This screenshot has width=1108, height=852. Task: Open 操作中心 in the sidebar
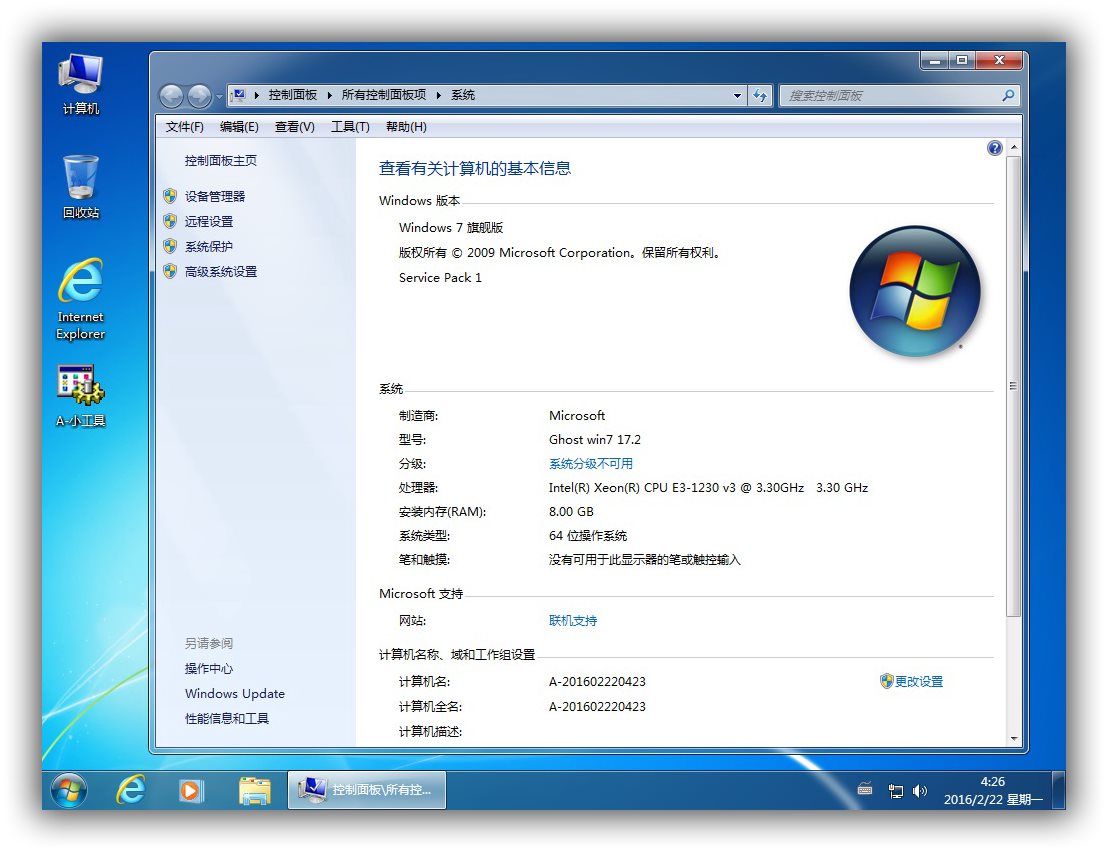coord(209,668)
